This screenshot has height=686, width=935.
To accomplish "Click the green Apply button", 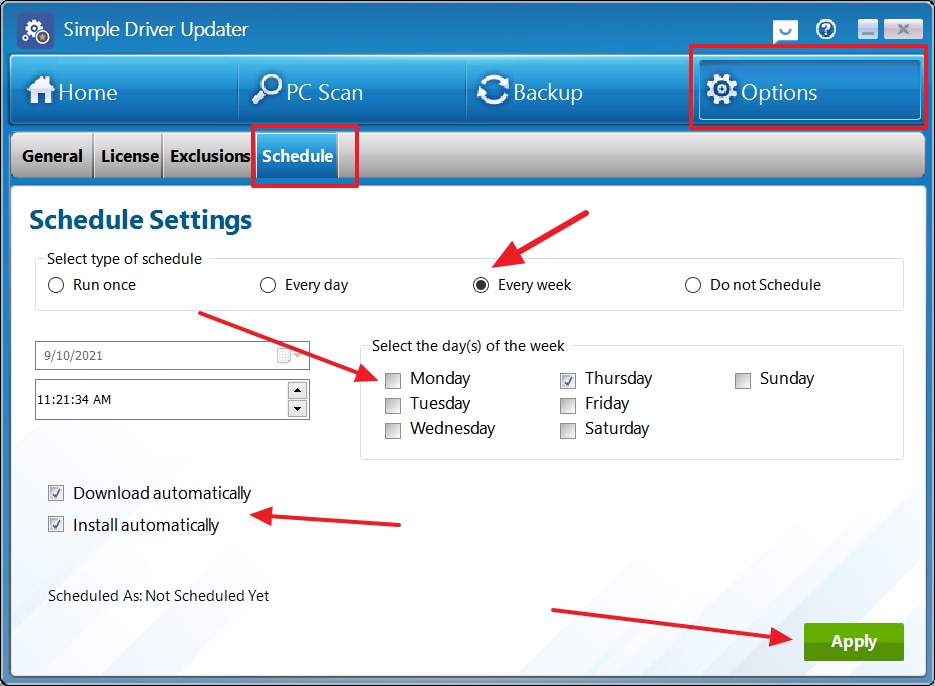I will (853, 641).
